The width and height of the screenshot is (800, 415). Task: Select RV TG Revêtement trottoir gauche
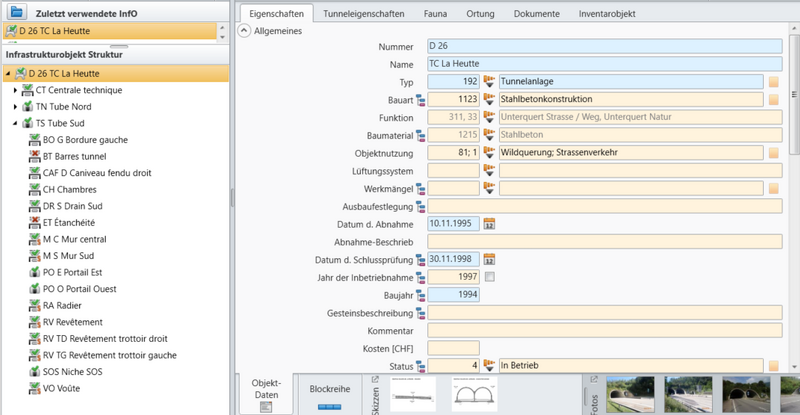110,355
